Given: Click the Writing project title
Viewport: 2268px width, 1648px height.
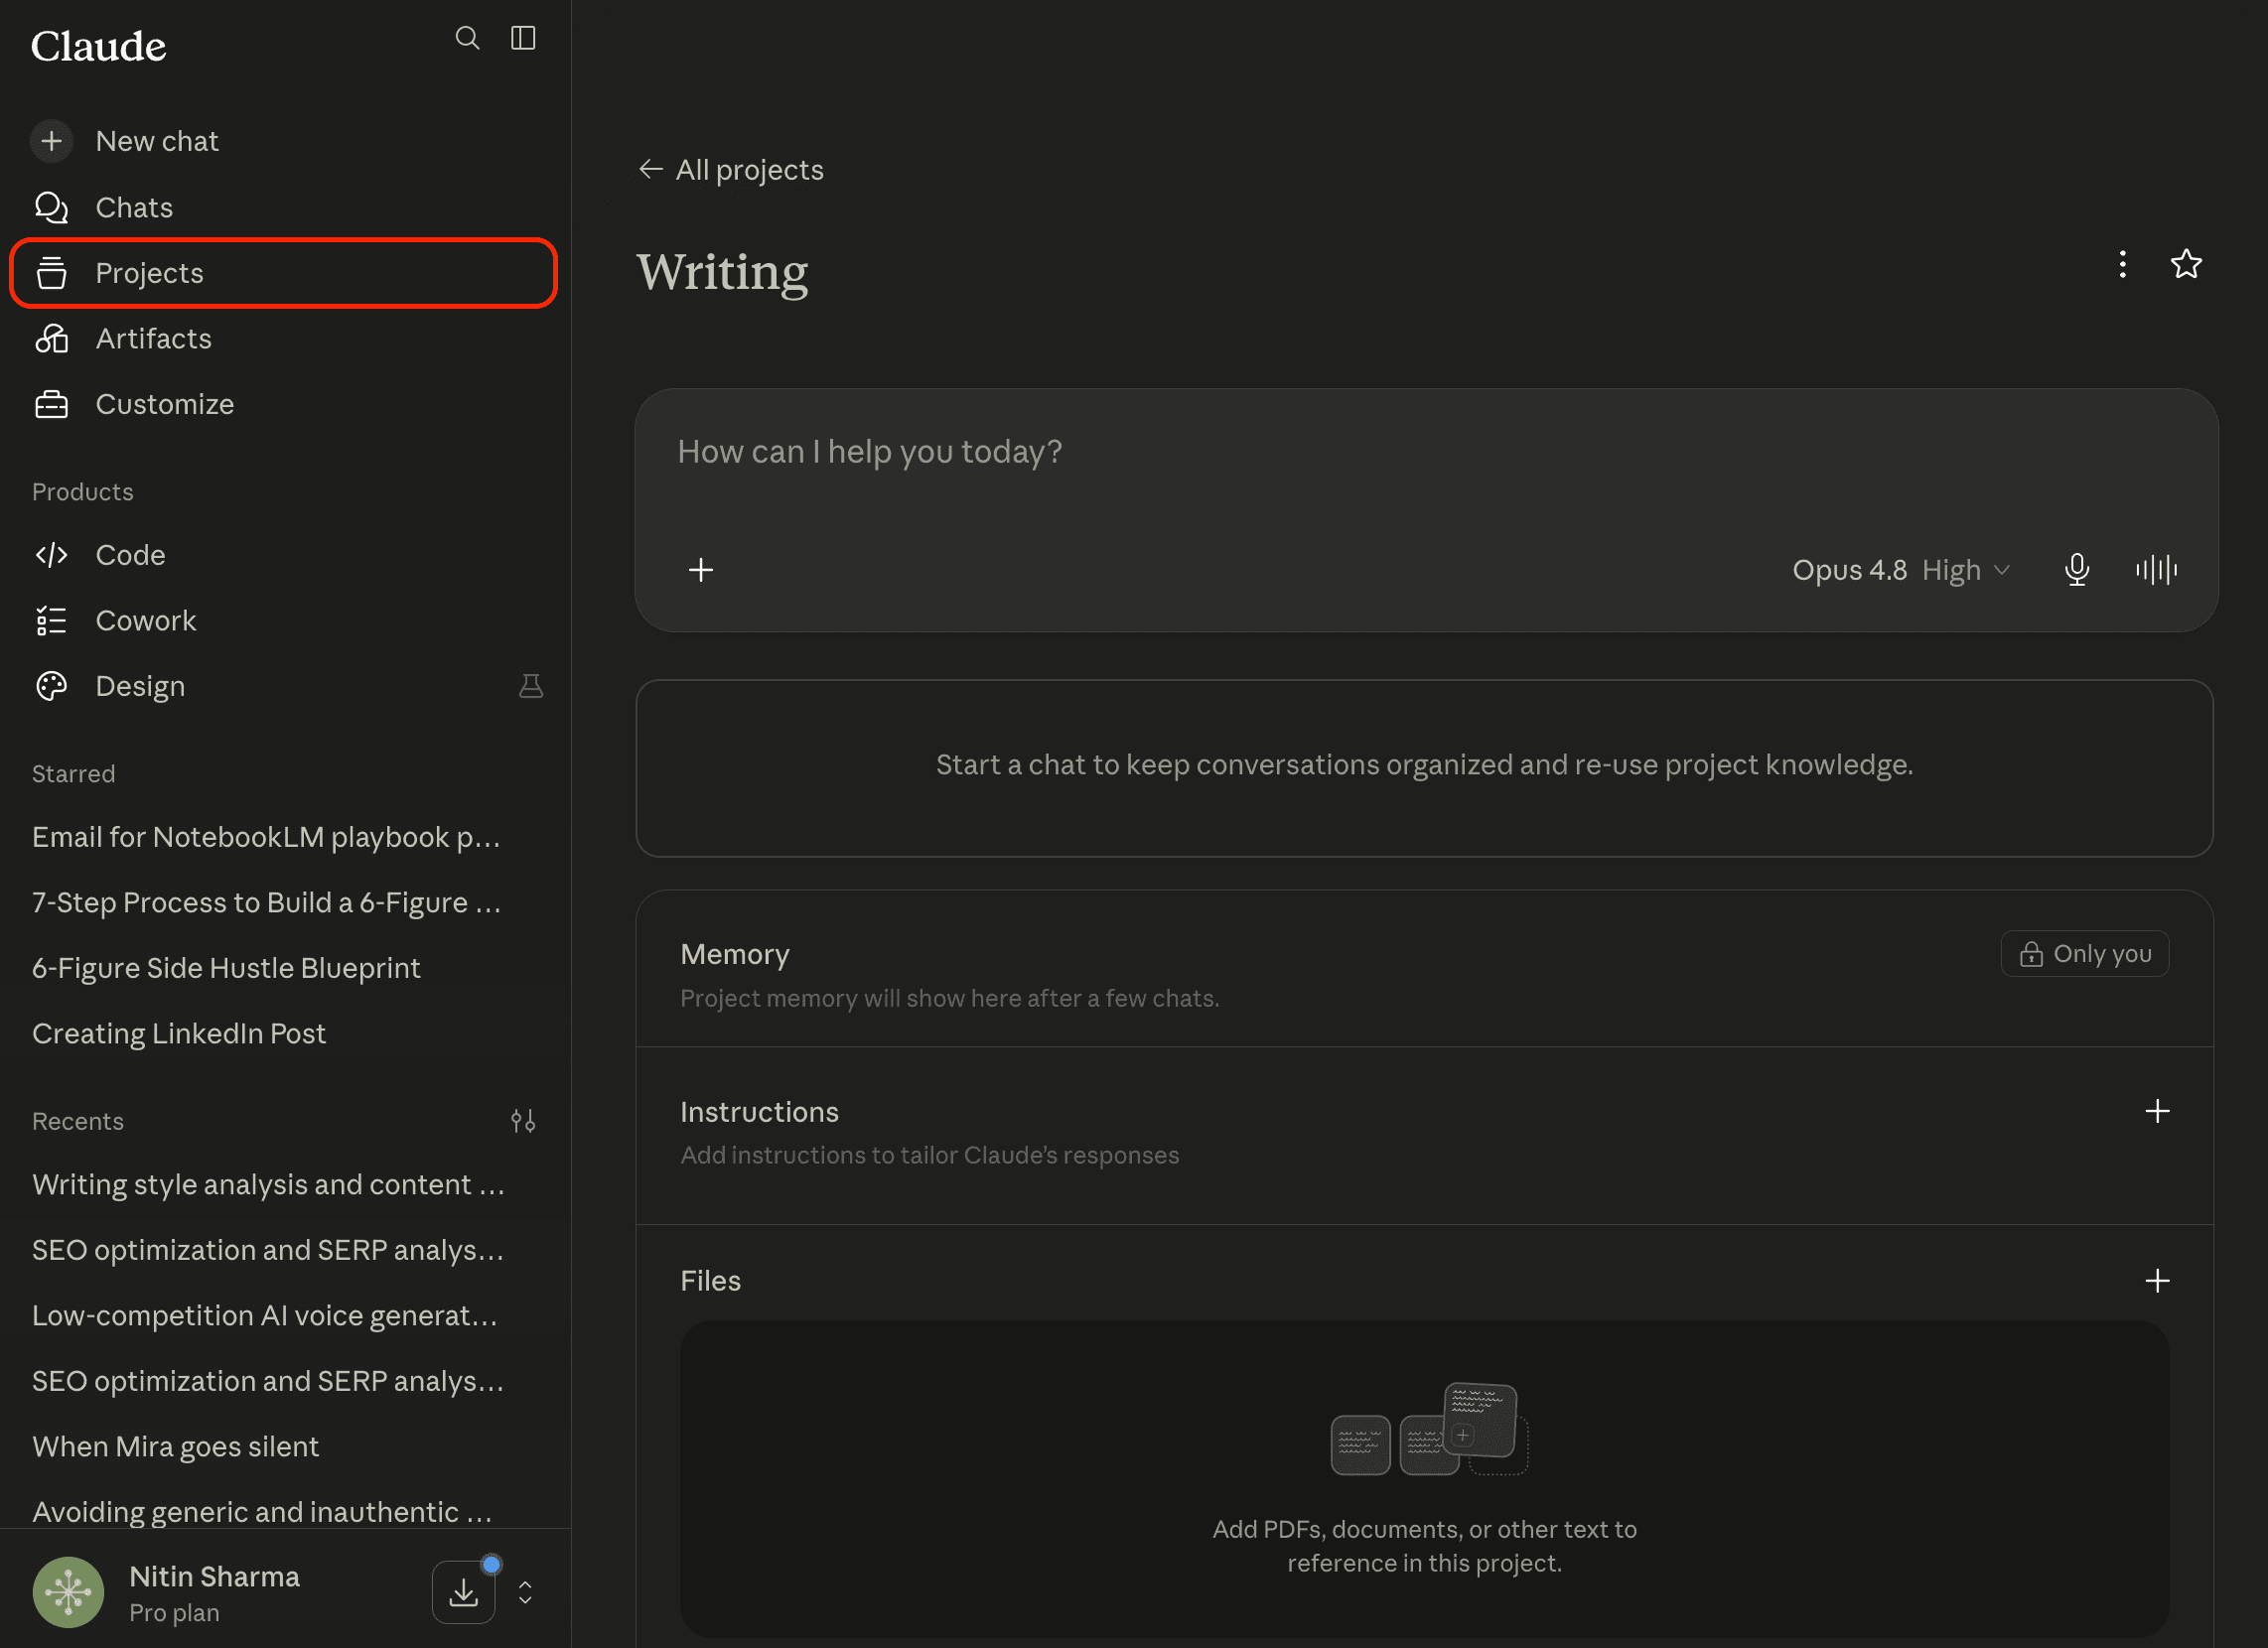Looking at the screenshot, I should pos(722,272).
